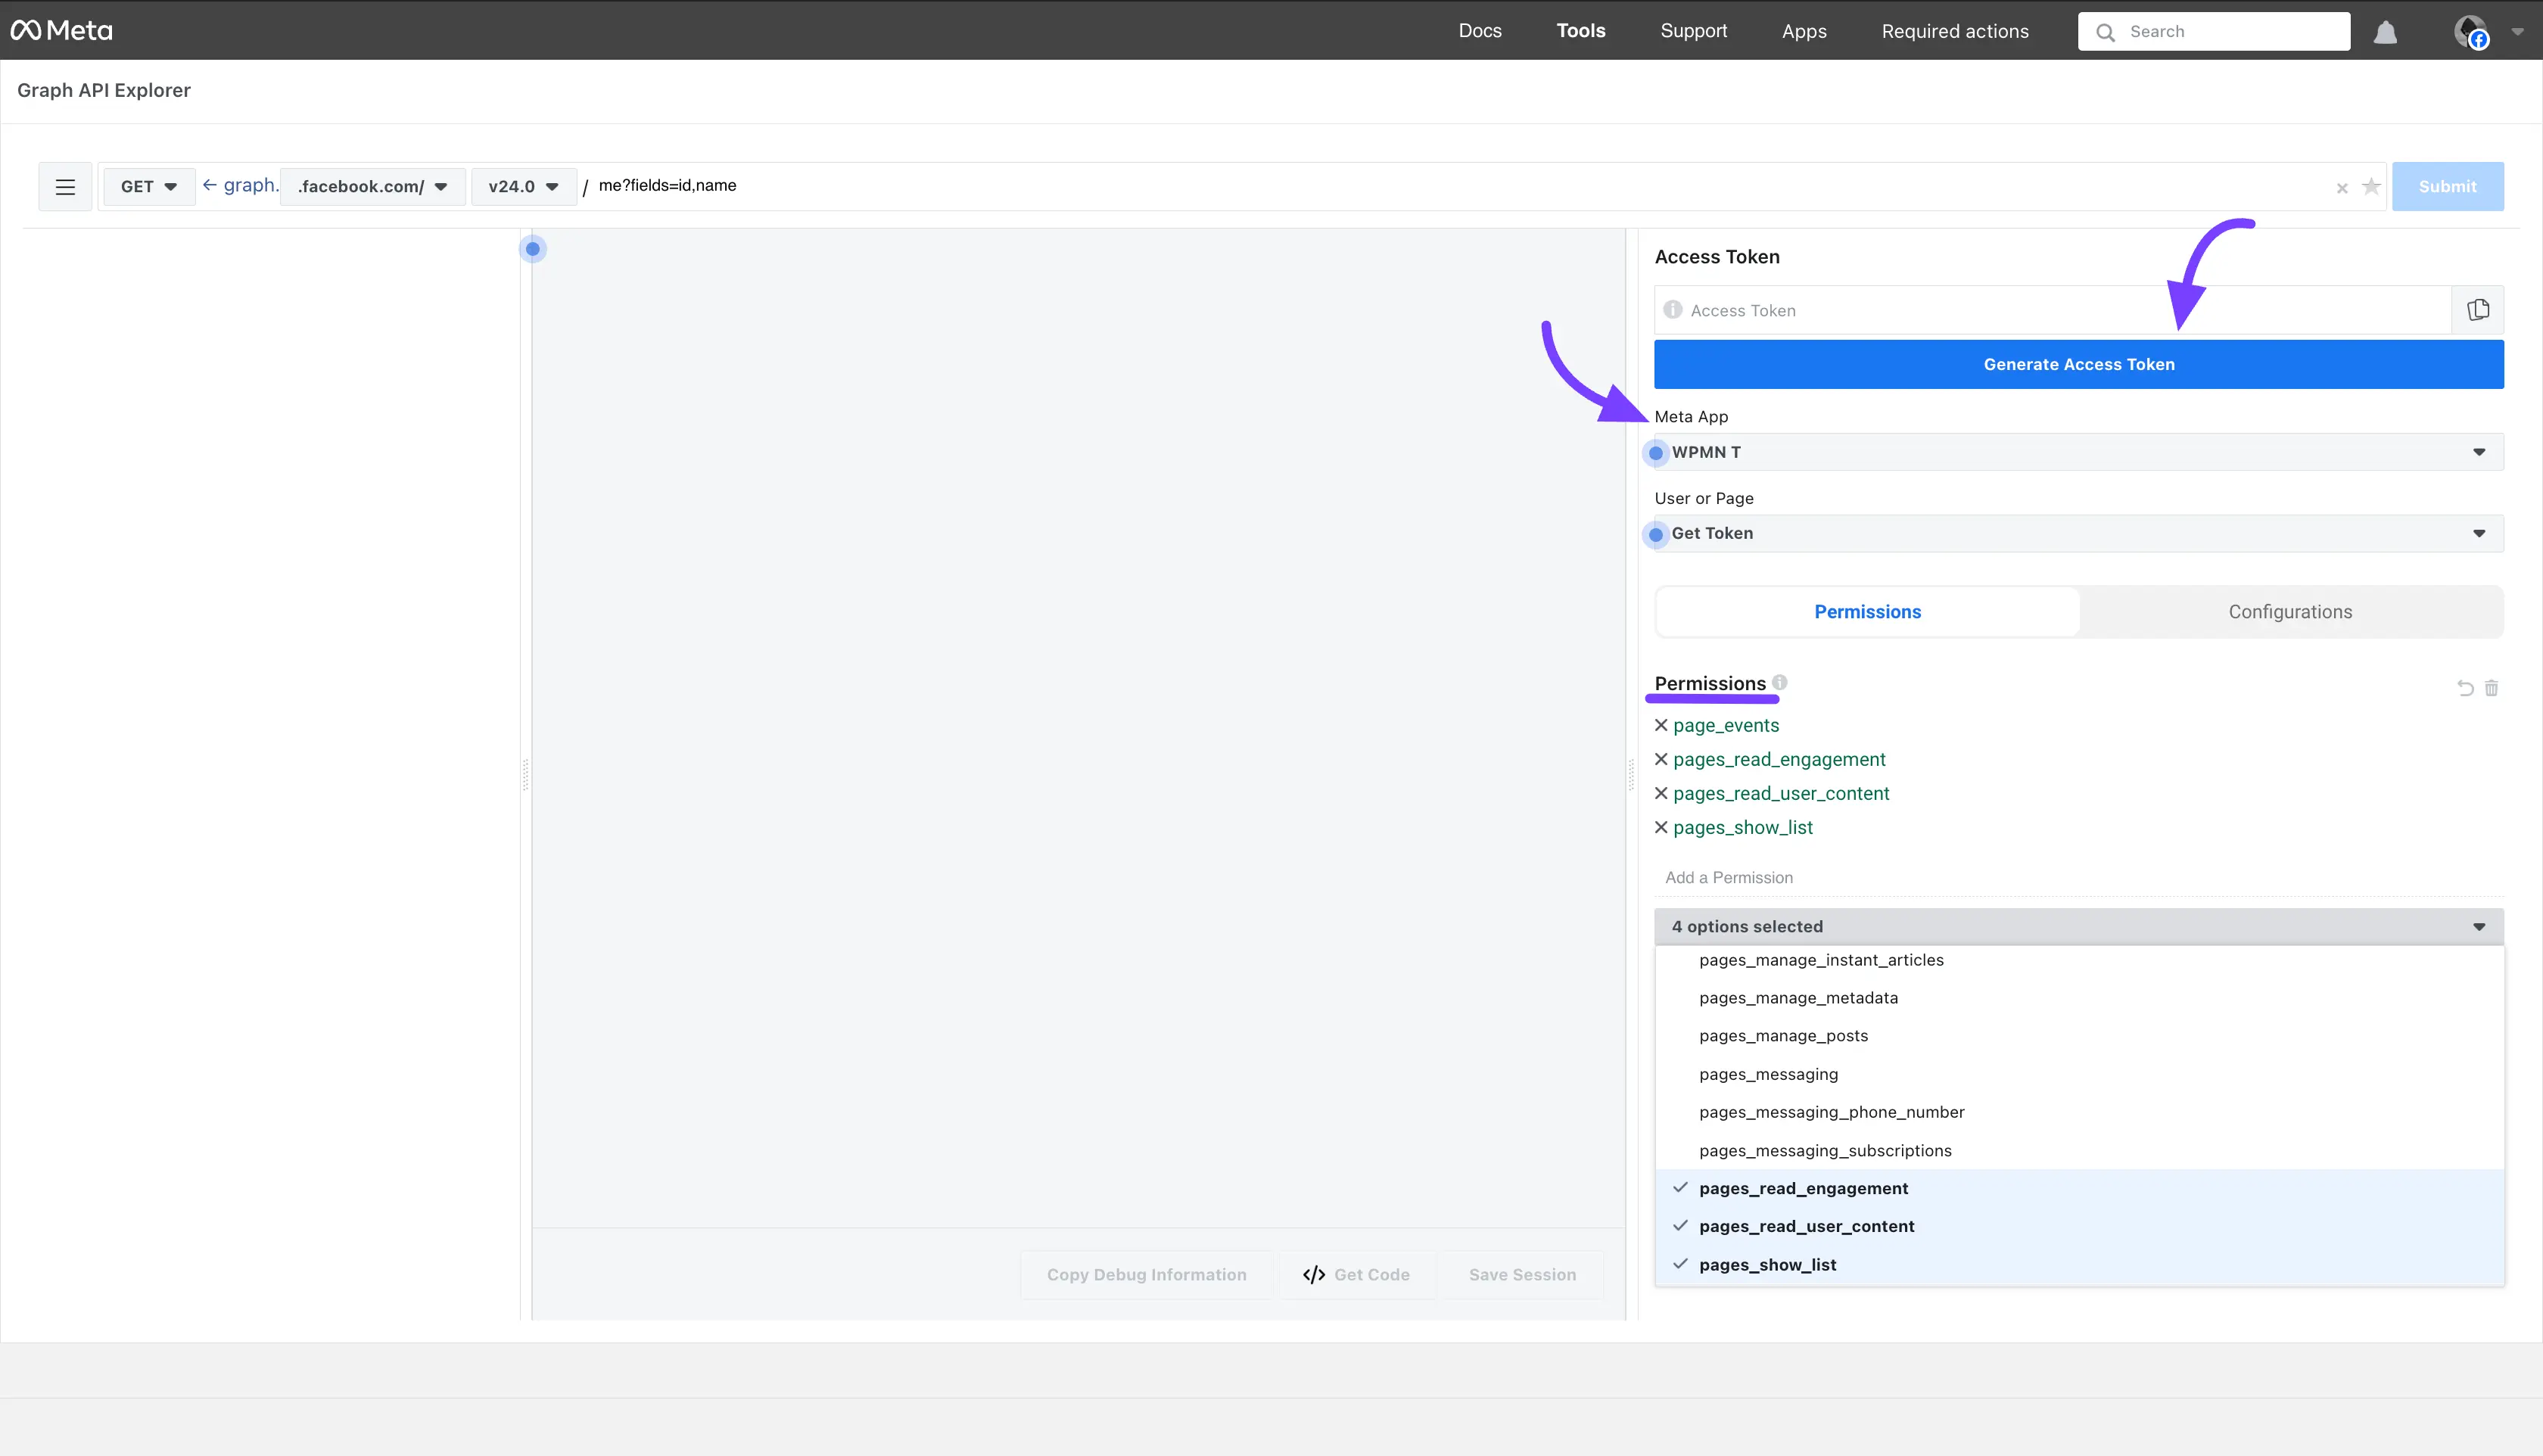The width and height of the screenshot is (2543, 1456).
Task: Uncheck pages_show_list option
Action: [x=1767, y=1265]
